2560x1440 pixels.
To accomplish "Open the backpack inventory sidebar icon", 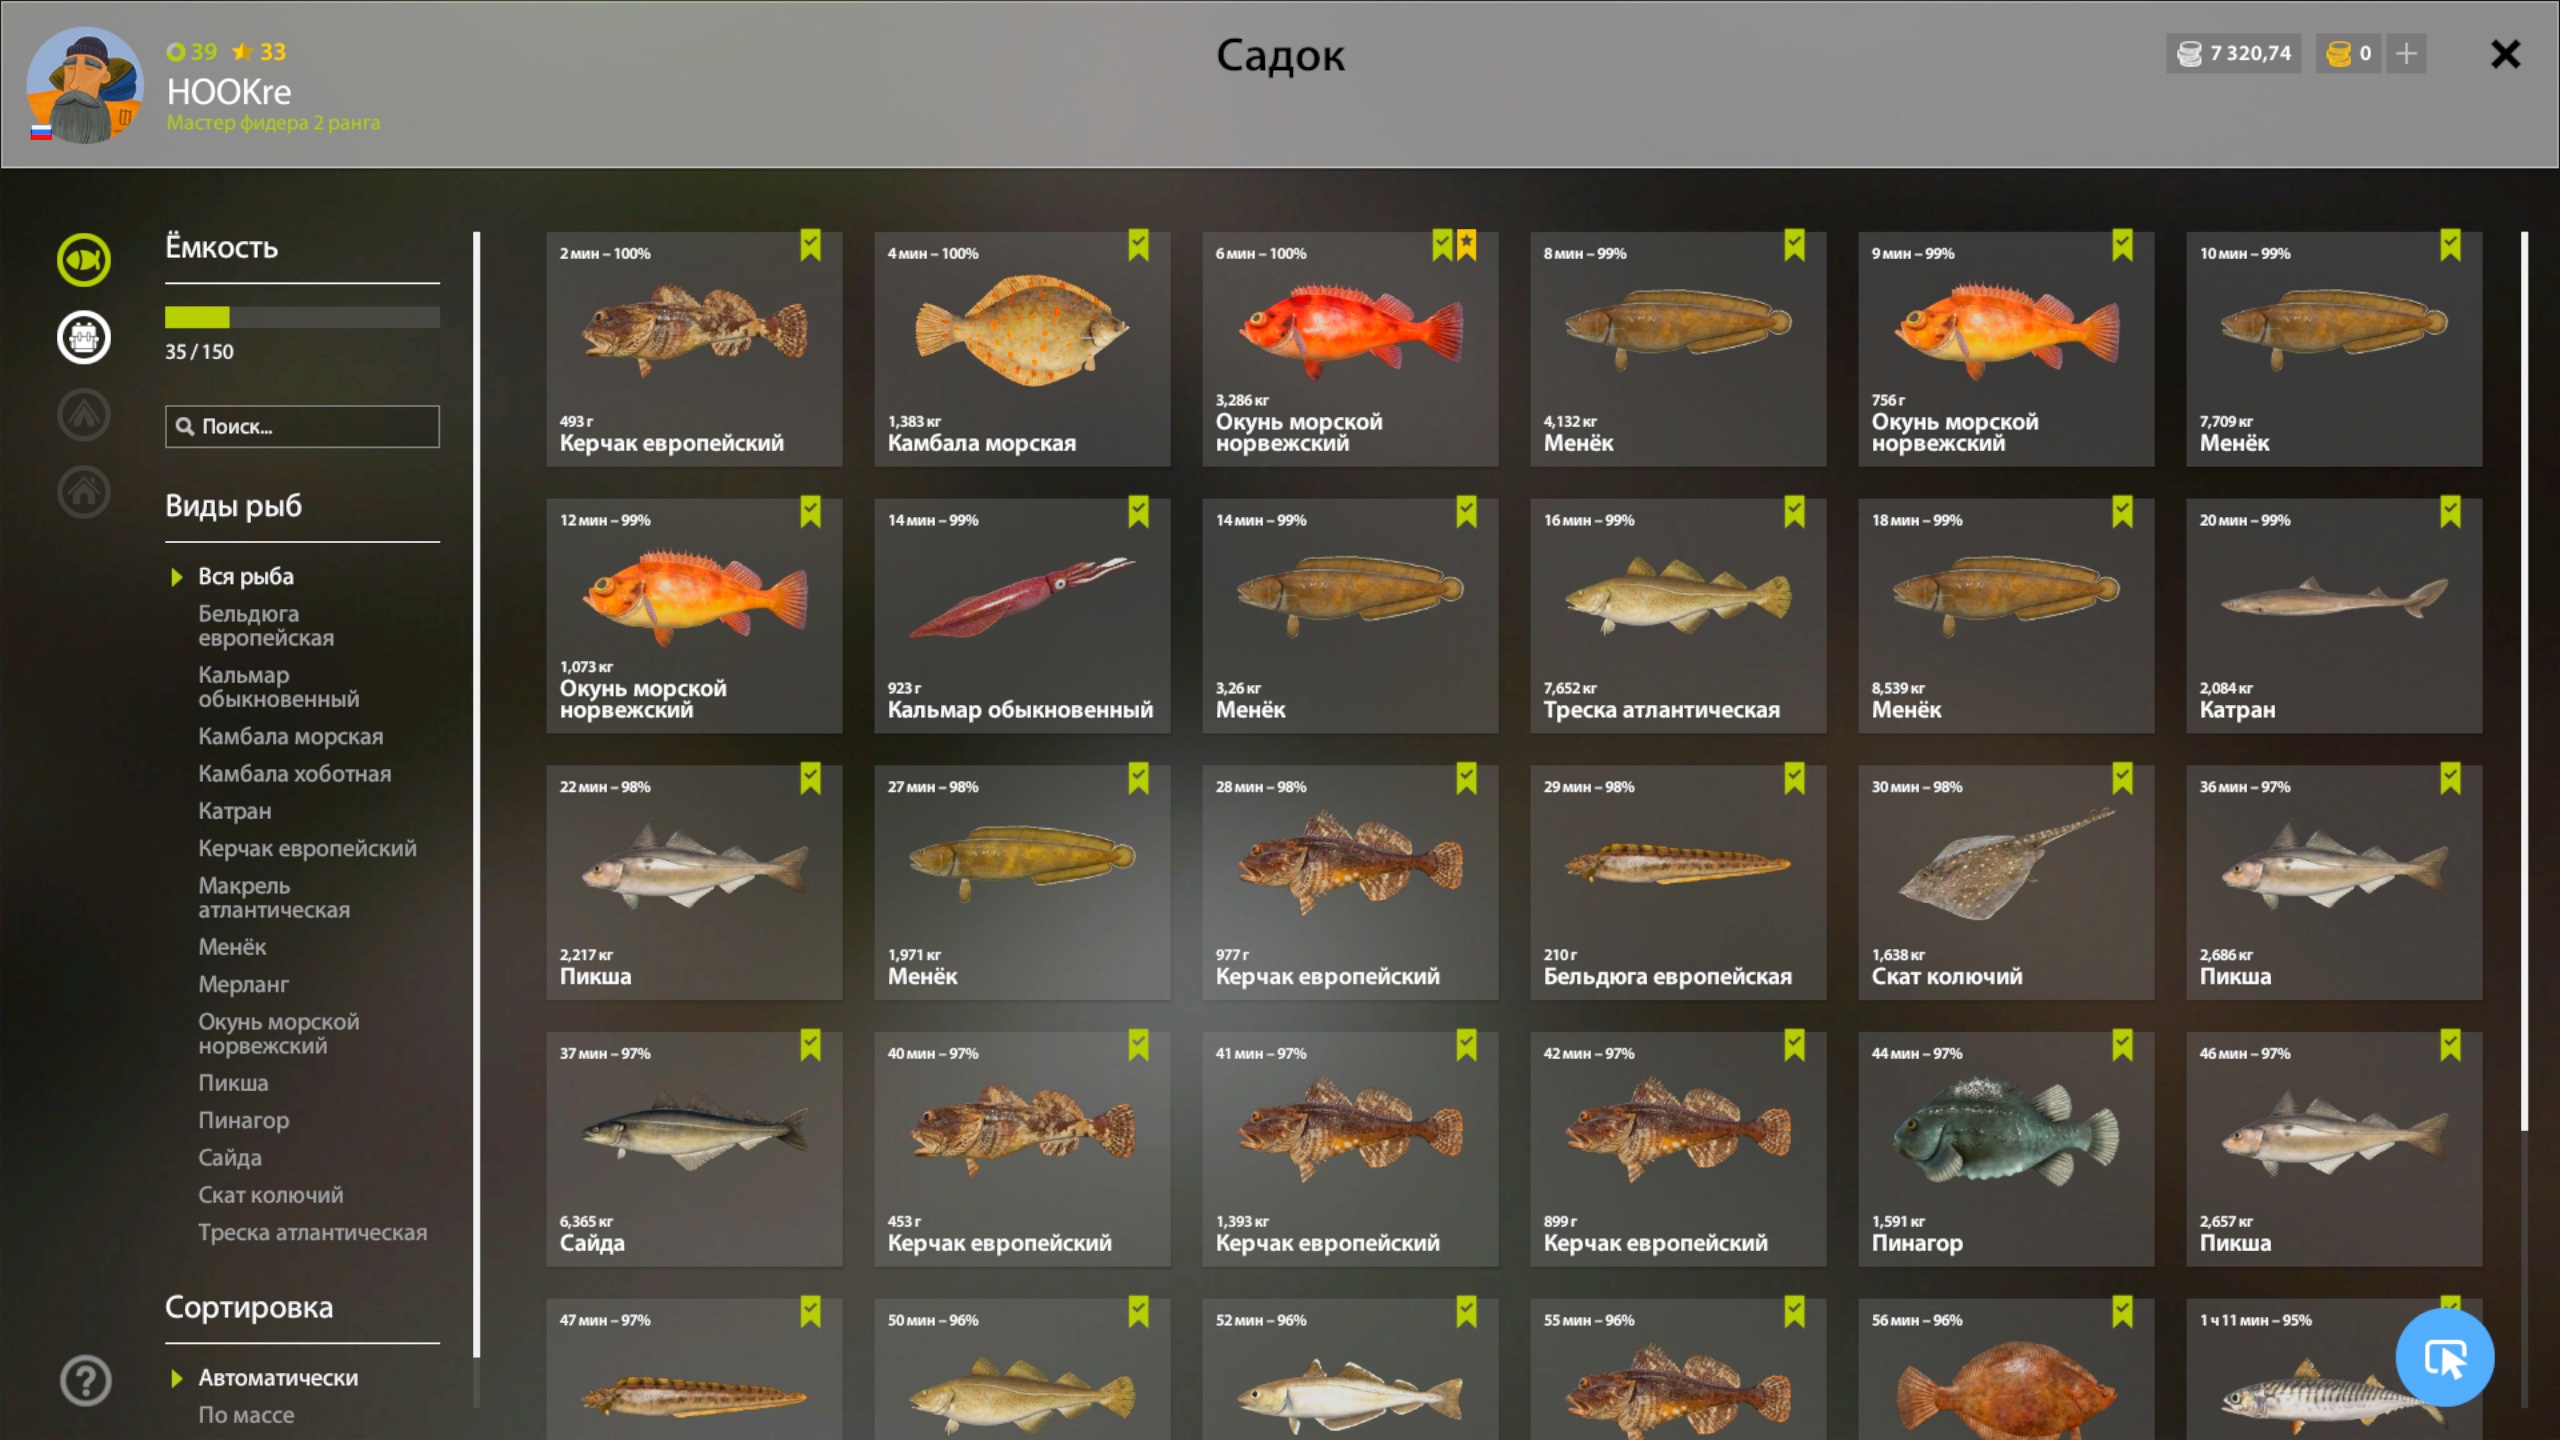I will click(84, 337).
